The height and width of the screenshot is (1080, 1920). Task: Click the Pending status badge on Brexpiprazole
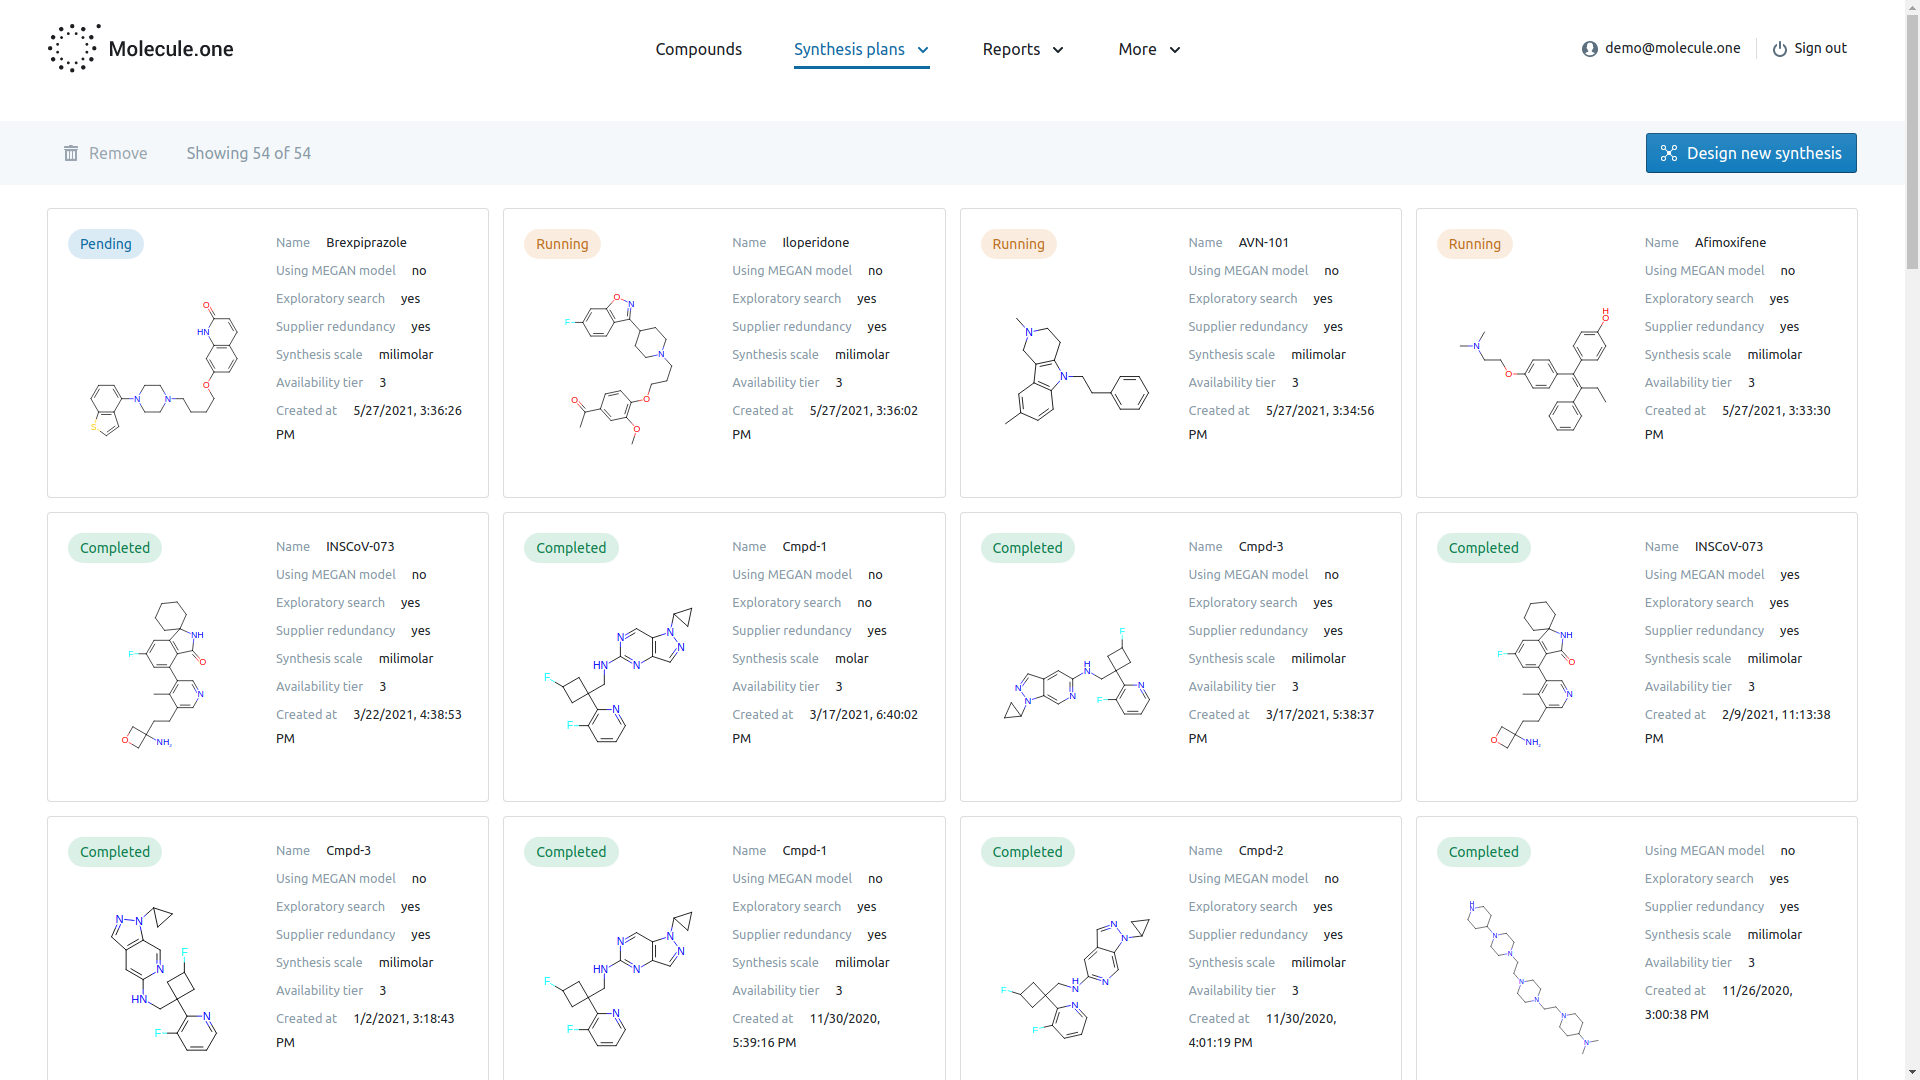click(x=106, y=244)
